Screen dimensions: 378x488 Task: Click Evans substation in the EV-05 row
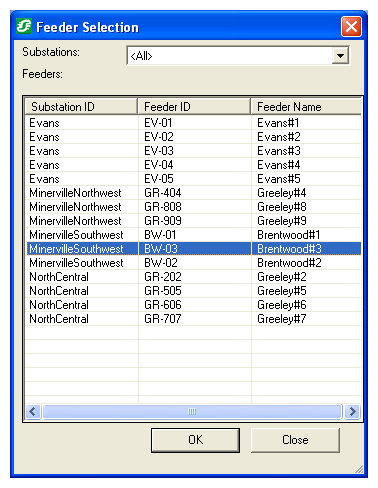[44, 179]
